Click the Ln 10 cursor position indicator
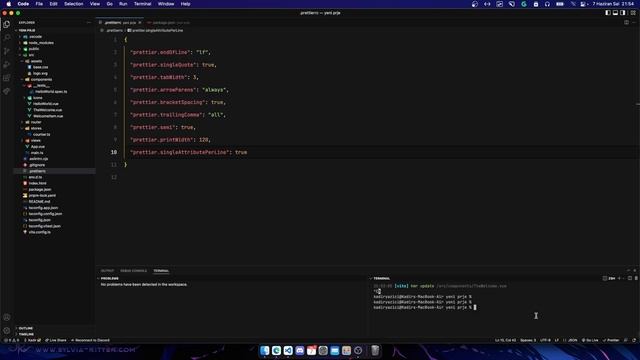This screenshot has width=640, height=360. point(505,340)
